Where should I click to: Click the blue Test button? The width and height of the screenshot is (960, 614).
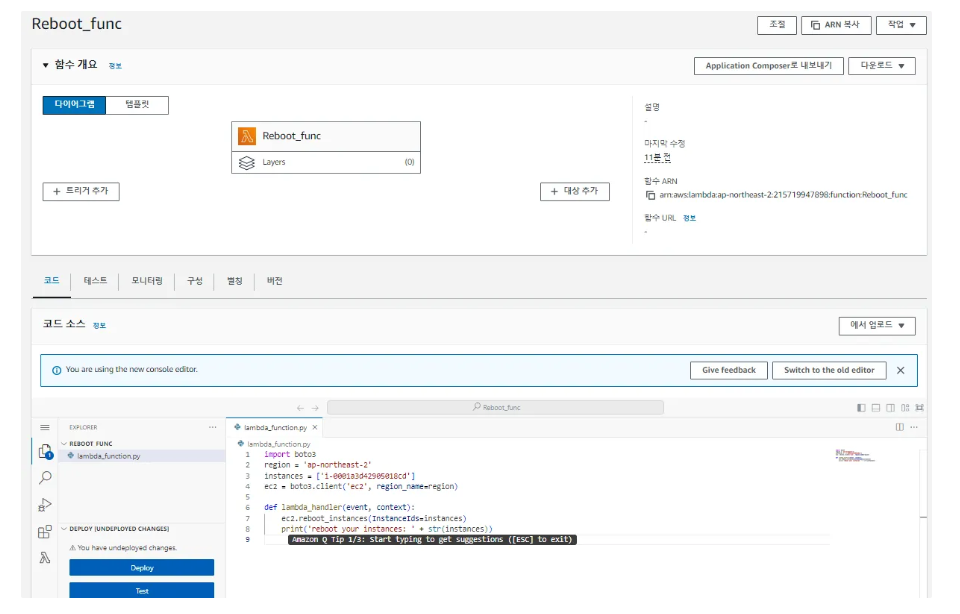point(141,590)
